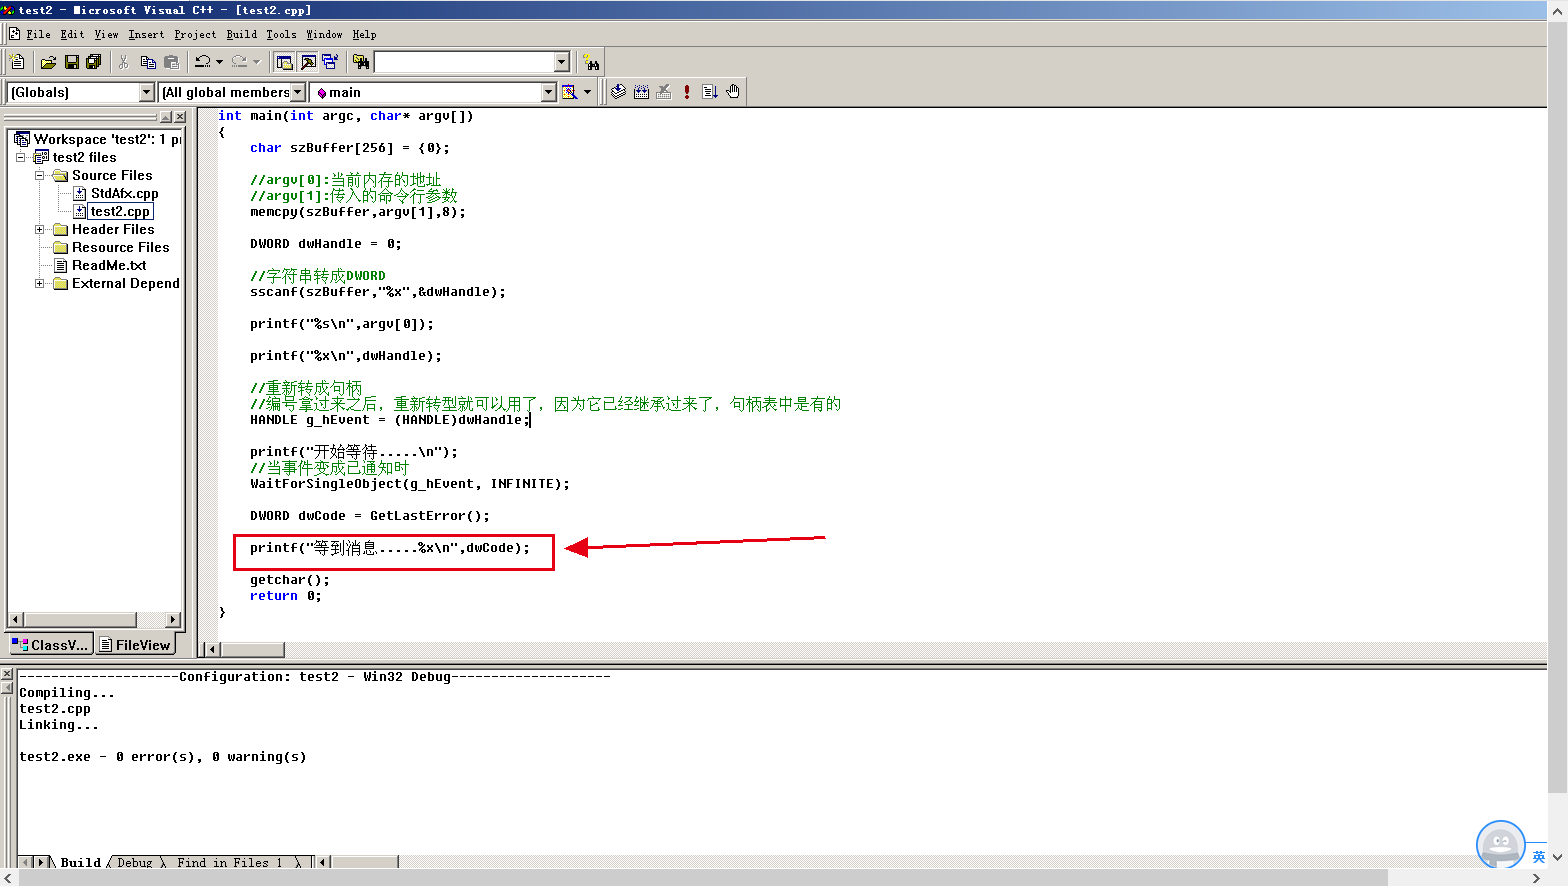The height and width of the screenshot is (886, 1568).
Task: Select the Workspace 'test2' root node
Action: coord(106,139)
